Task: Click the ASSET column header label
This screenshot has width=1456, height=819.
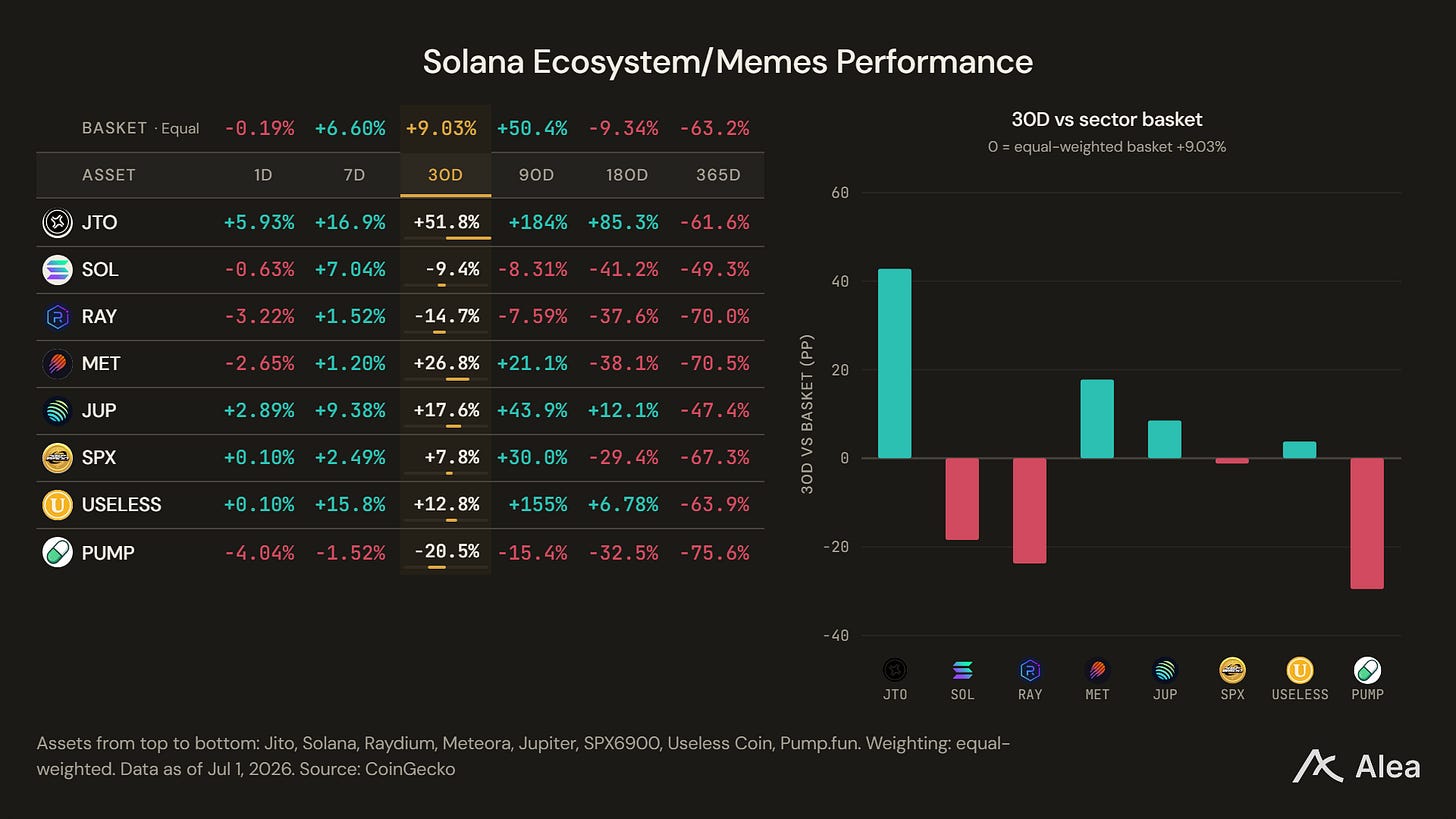Action: click(109, 175)
